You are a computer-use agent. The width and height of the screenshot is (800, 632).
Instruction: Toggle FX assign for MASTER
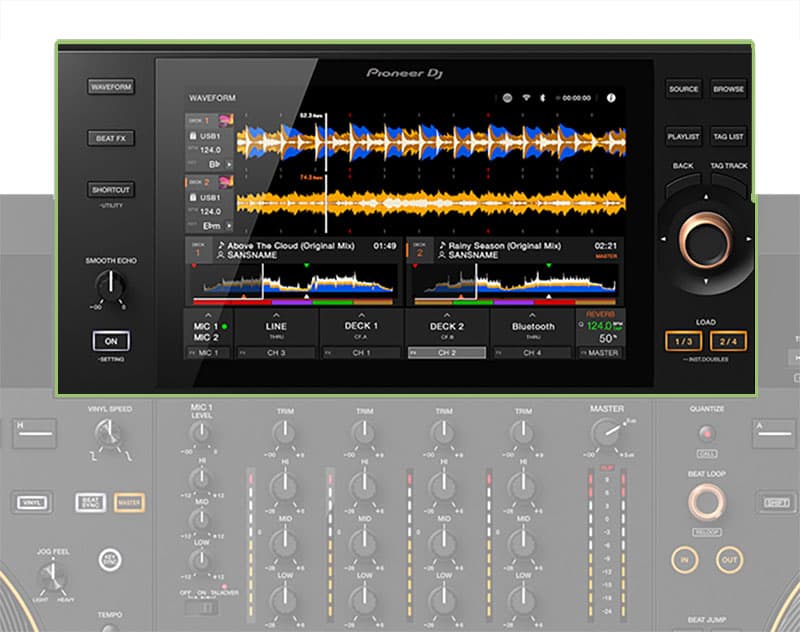(x=600, y=352)
